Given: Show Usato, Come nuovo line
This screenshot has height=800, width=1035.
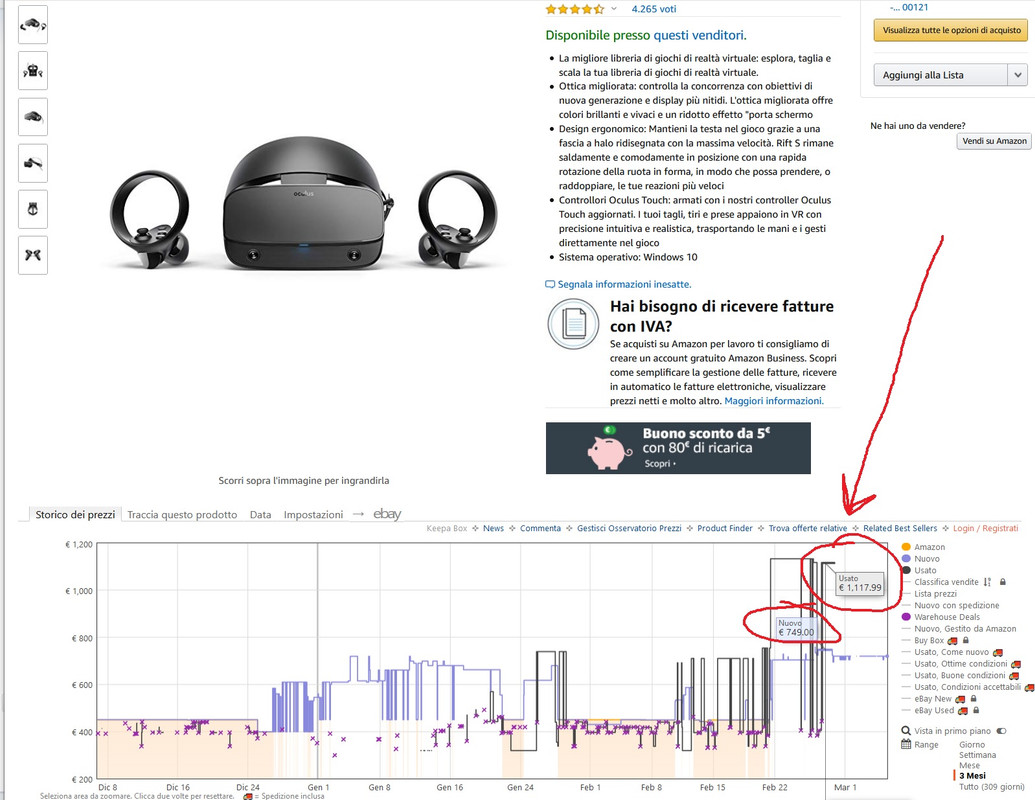Looking at the screenshot, I should pyautogui.click(x=951, y=652).
